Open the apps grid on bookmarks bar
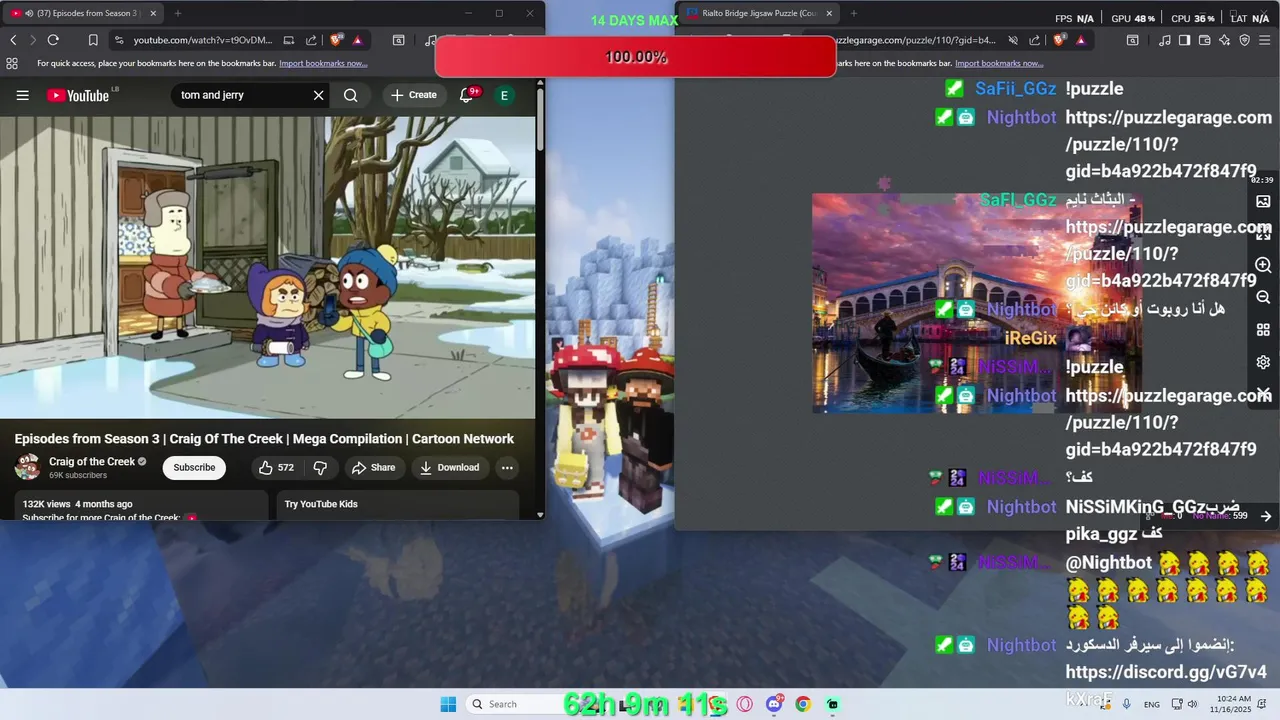This screenshot has width=1280, height=720. (12, 63)
